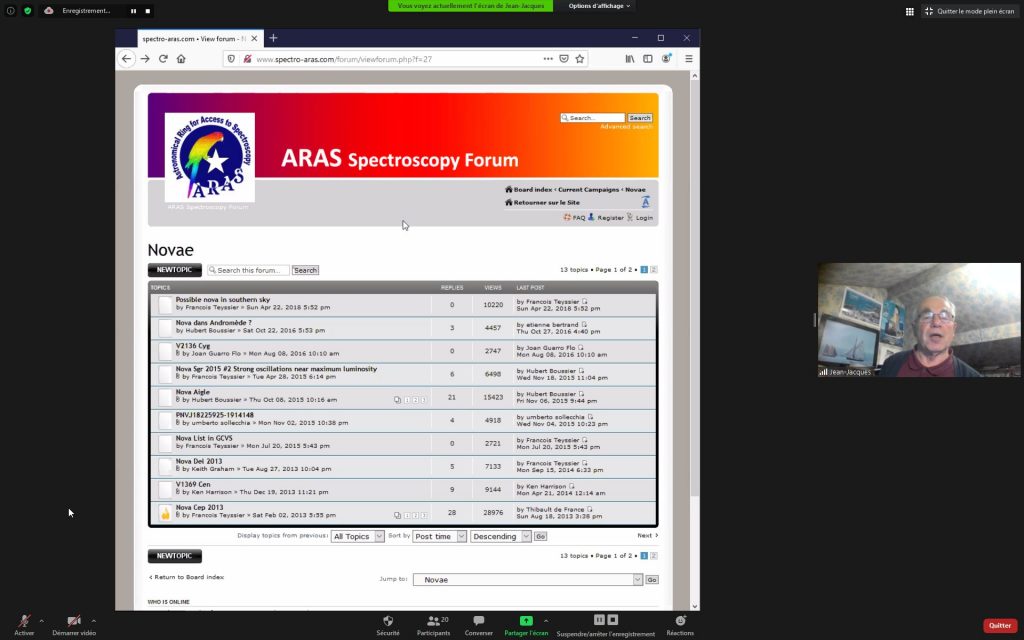Turn on camera with Démarrer vidéo

pyautogui.click(x=74, y=625)
